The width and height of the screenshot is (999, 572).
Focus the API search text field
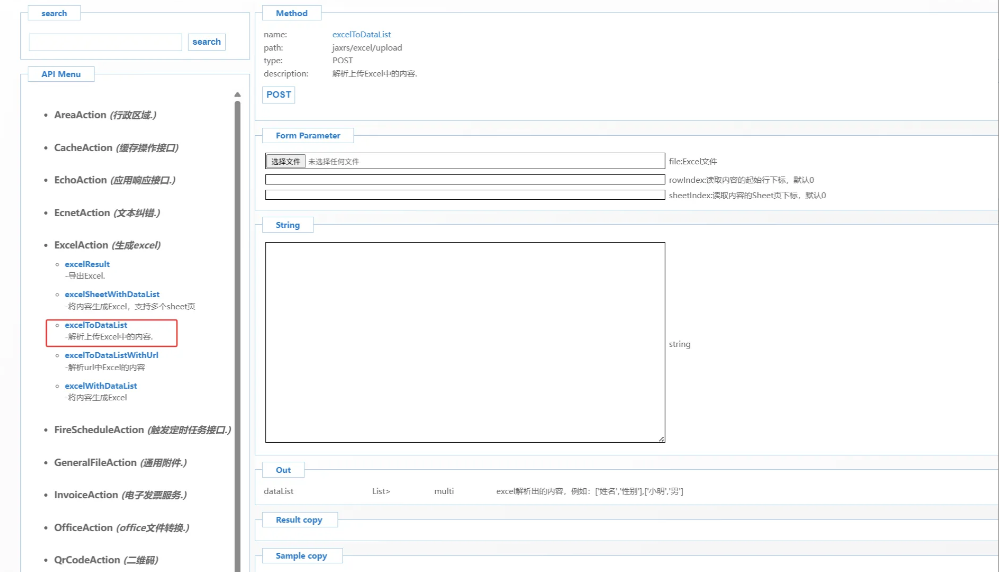pyautogui.click(x=105, y=42)
